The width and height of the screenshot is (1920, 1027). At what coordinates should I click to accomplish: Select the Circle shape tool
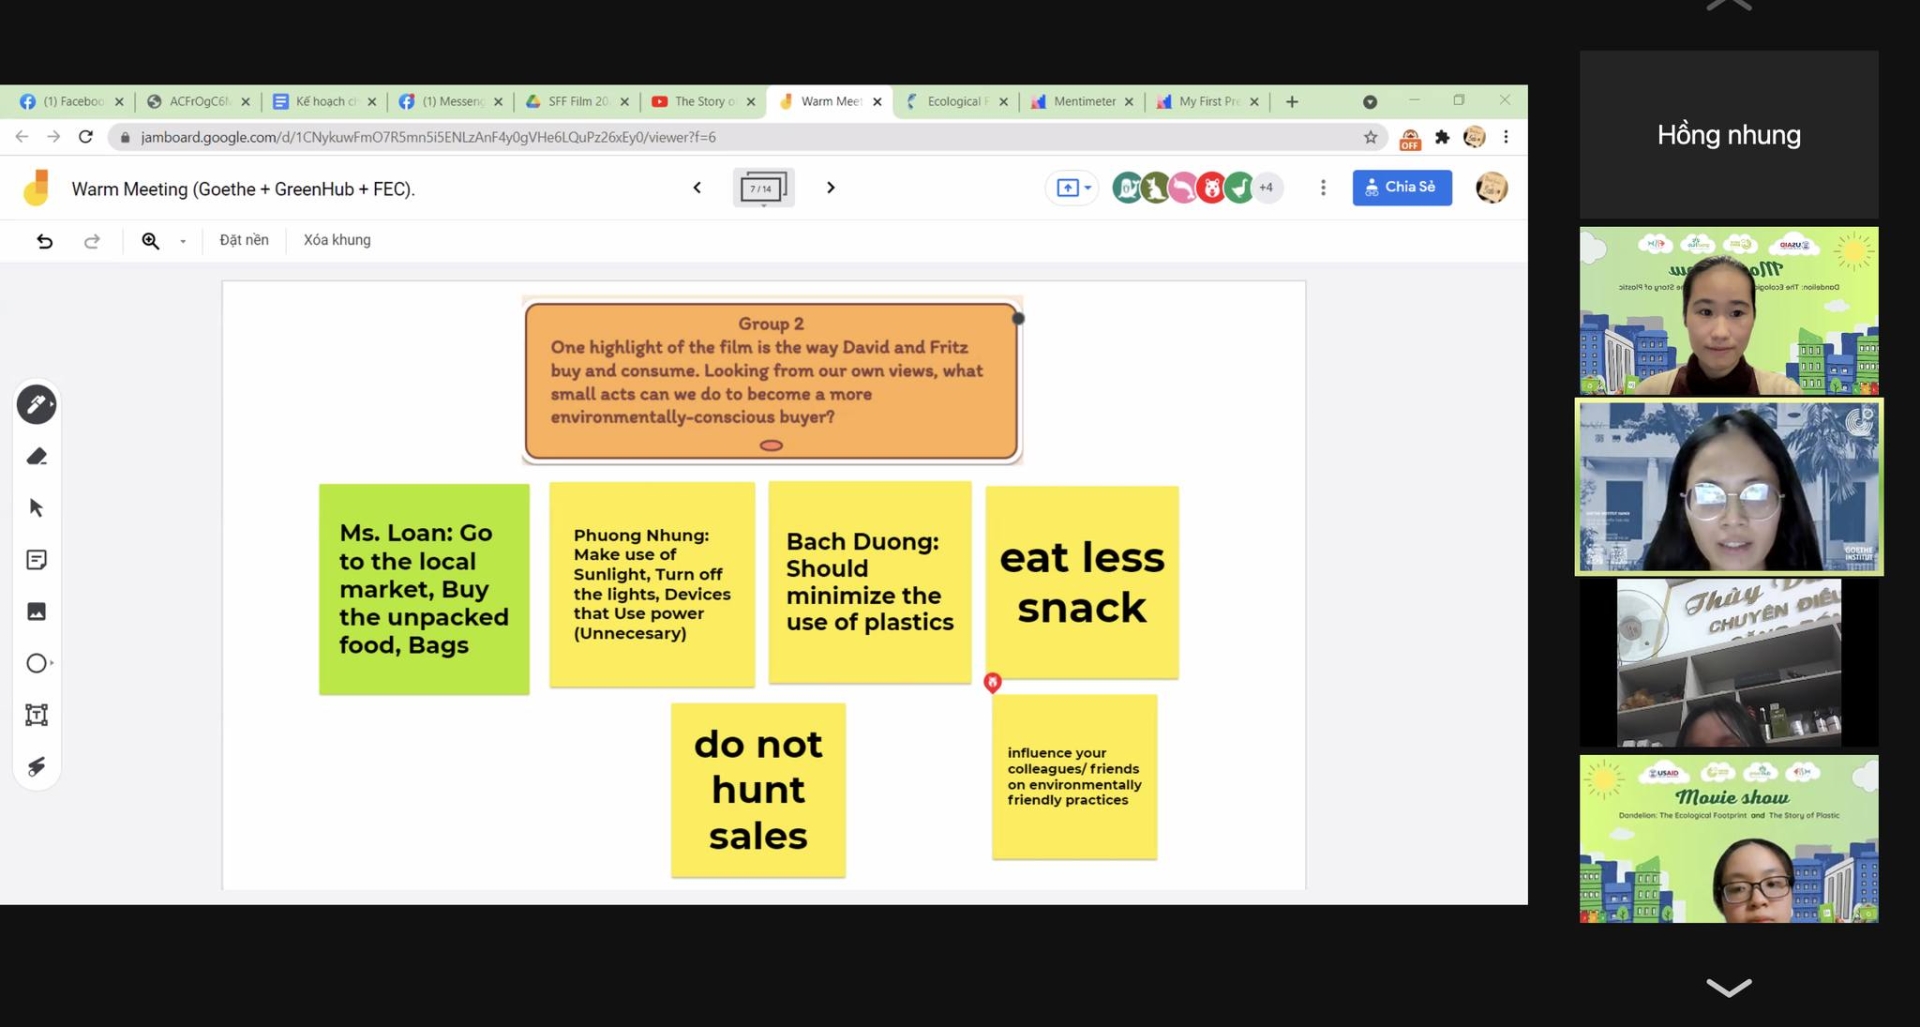click(x=36, y=663)
